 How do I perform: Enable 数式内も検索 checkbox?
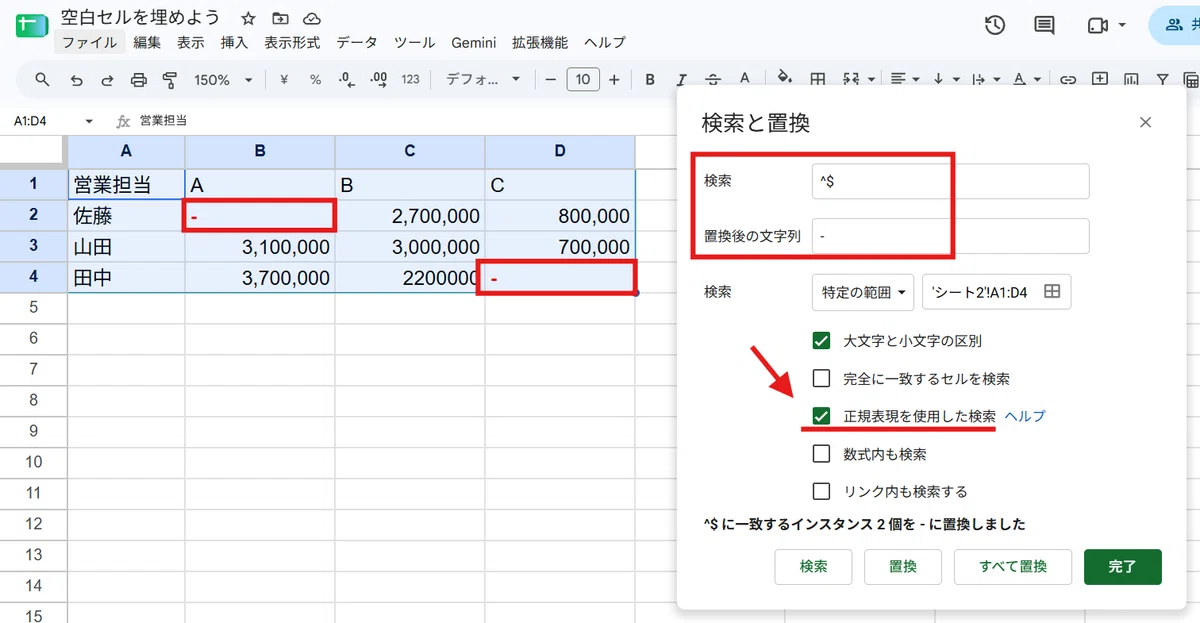click(821, 454)
